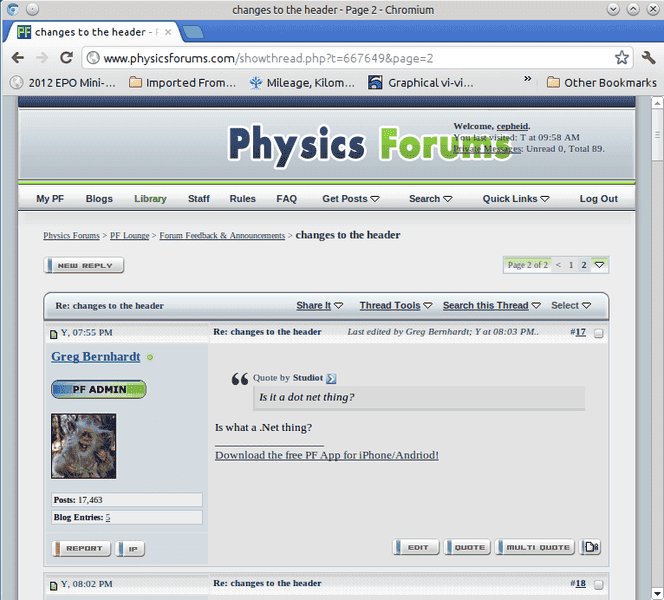664x600 pixels.
Task: Open the Blog Entries count 5 link
Action: click(x=108, y=517)
